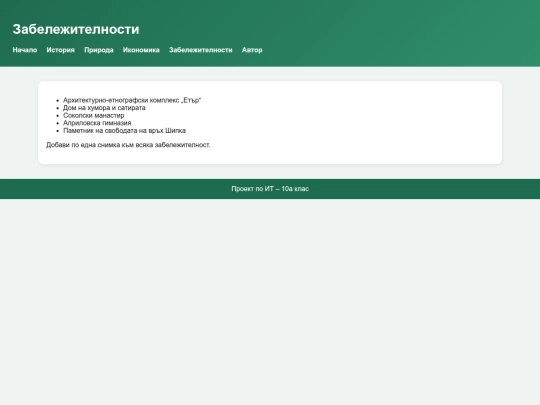Click the paragraph Добави по една снимка
This screenshot has height=405, width=540.
pyautogui.click(x=128, y=145)
